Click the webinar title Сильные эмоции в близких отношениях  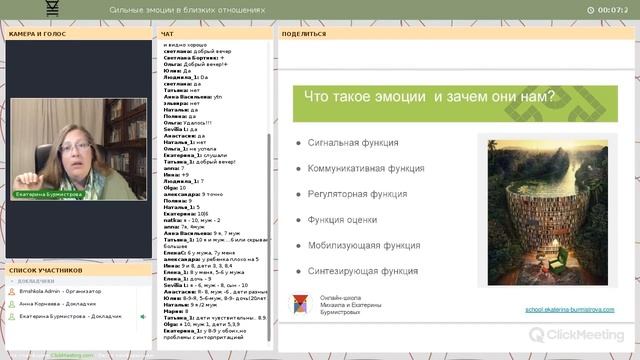pyautogui.click(x=187, y=10)
